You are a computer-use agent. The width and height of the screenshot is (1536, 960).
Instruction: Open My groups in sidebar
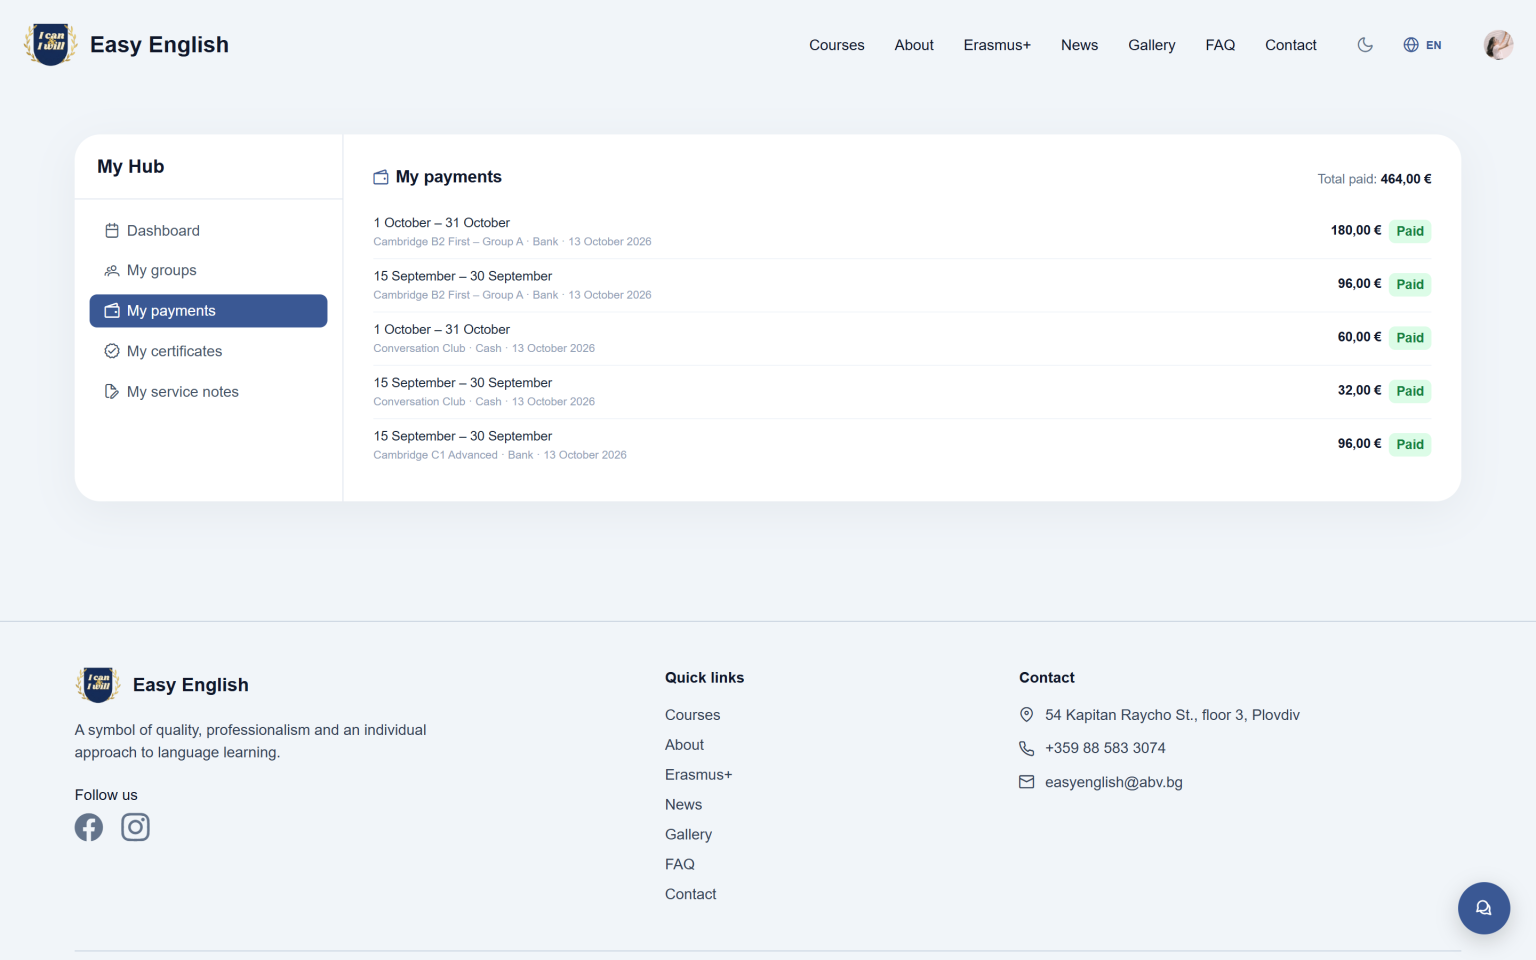(208, 270)
